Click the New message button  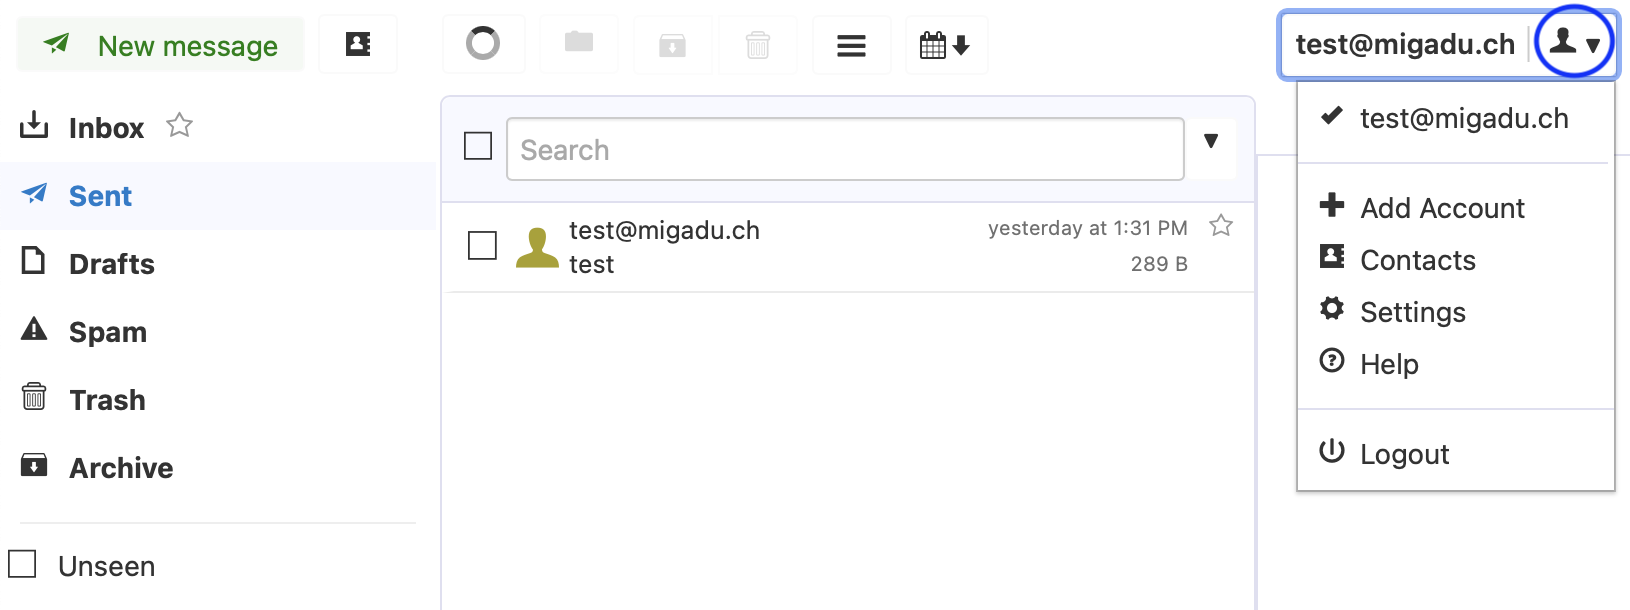pos(160,44)
